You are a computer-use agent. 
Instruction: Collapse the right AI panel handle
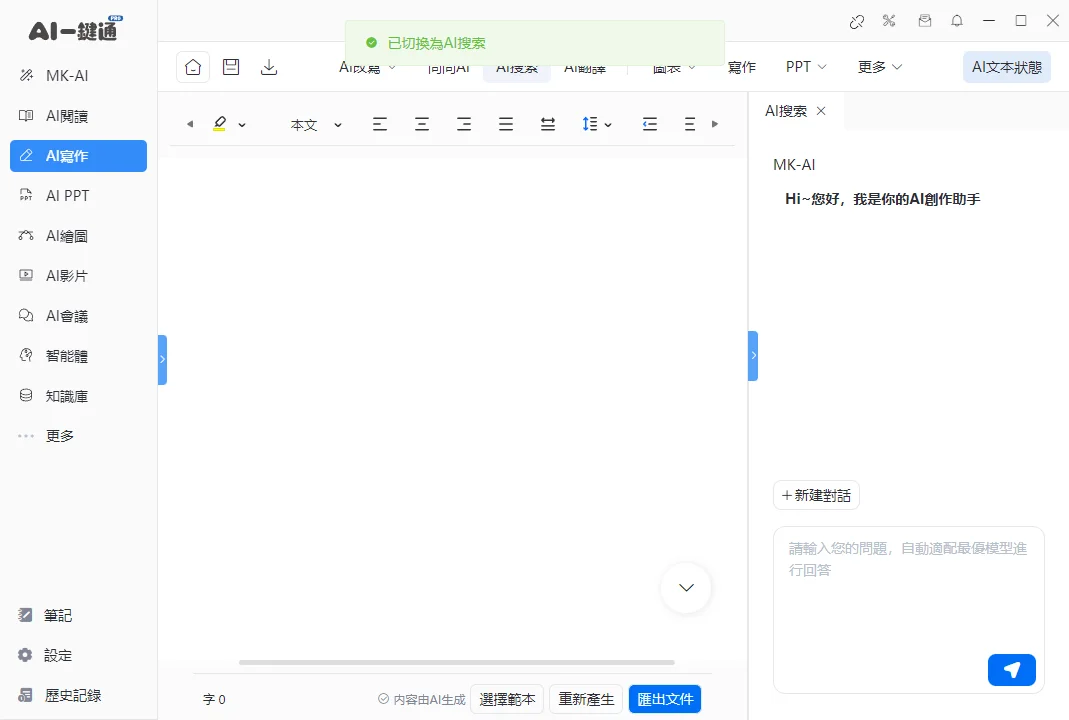coord(753,355)
